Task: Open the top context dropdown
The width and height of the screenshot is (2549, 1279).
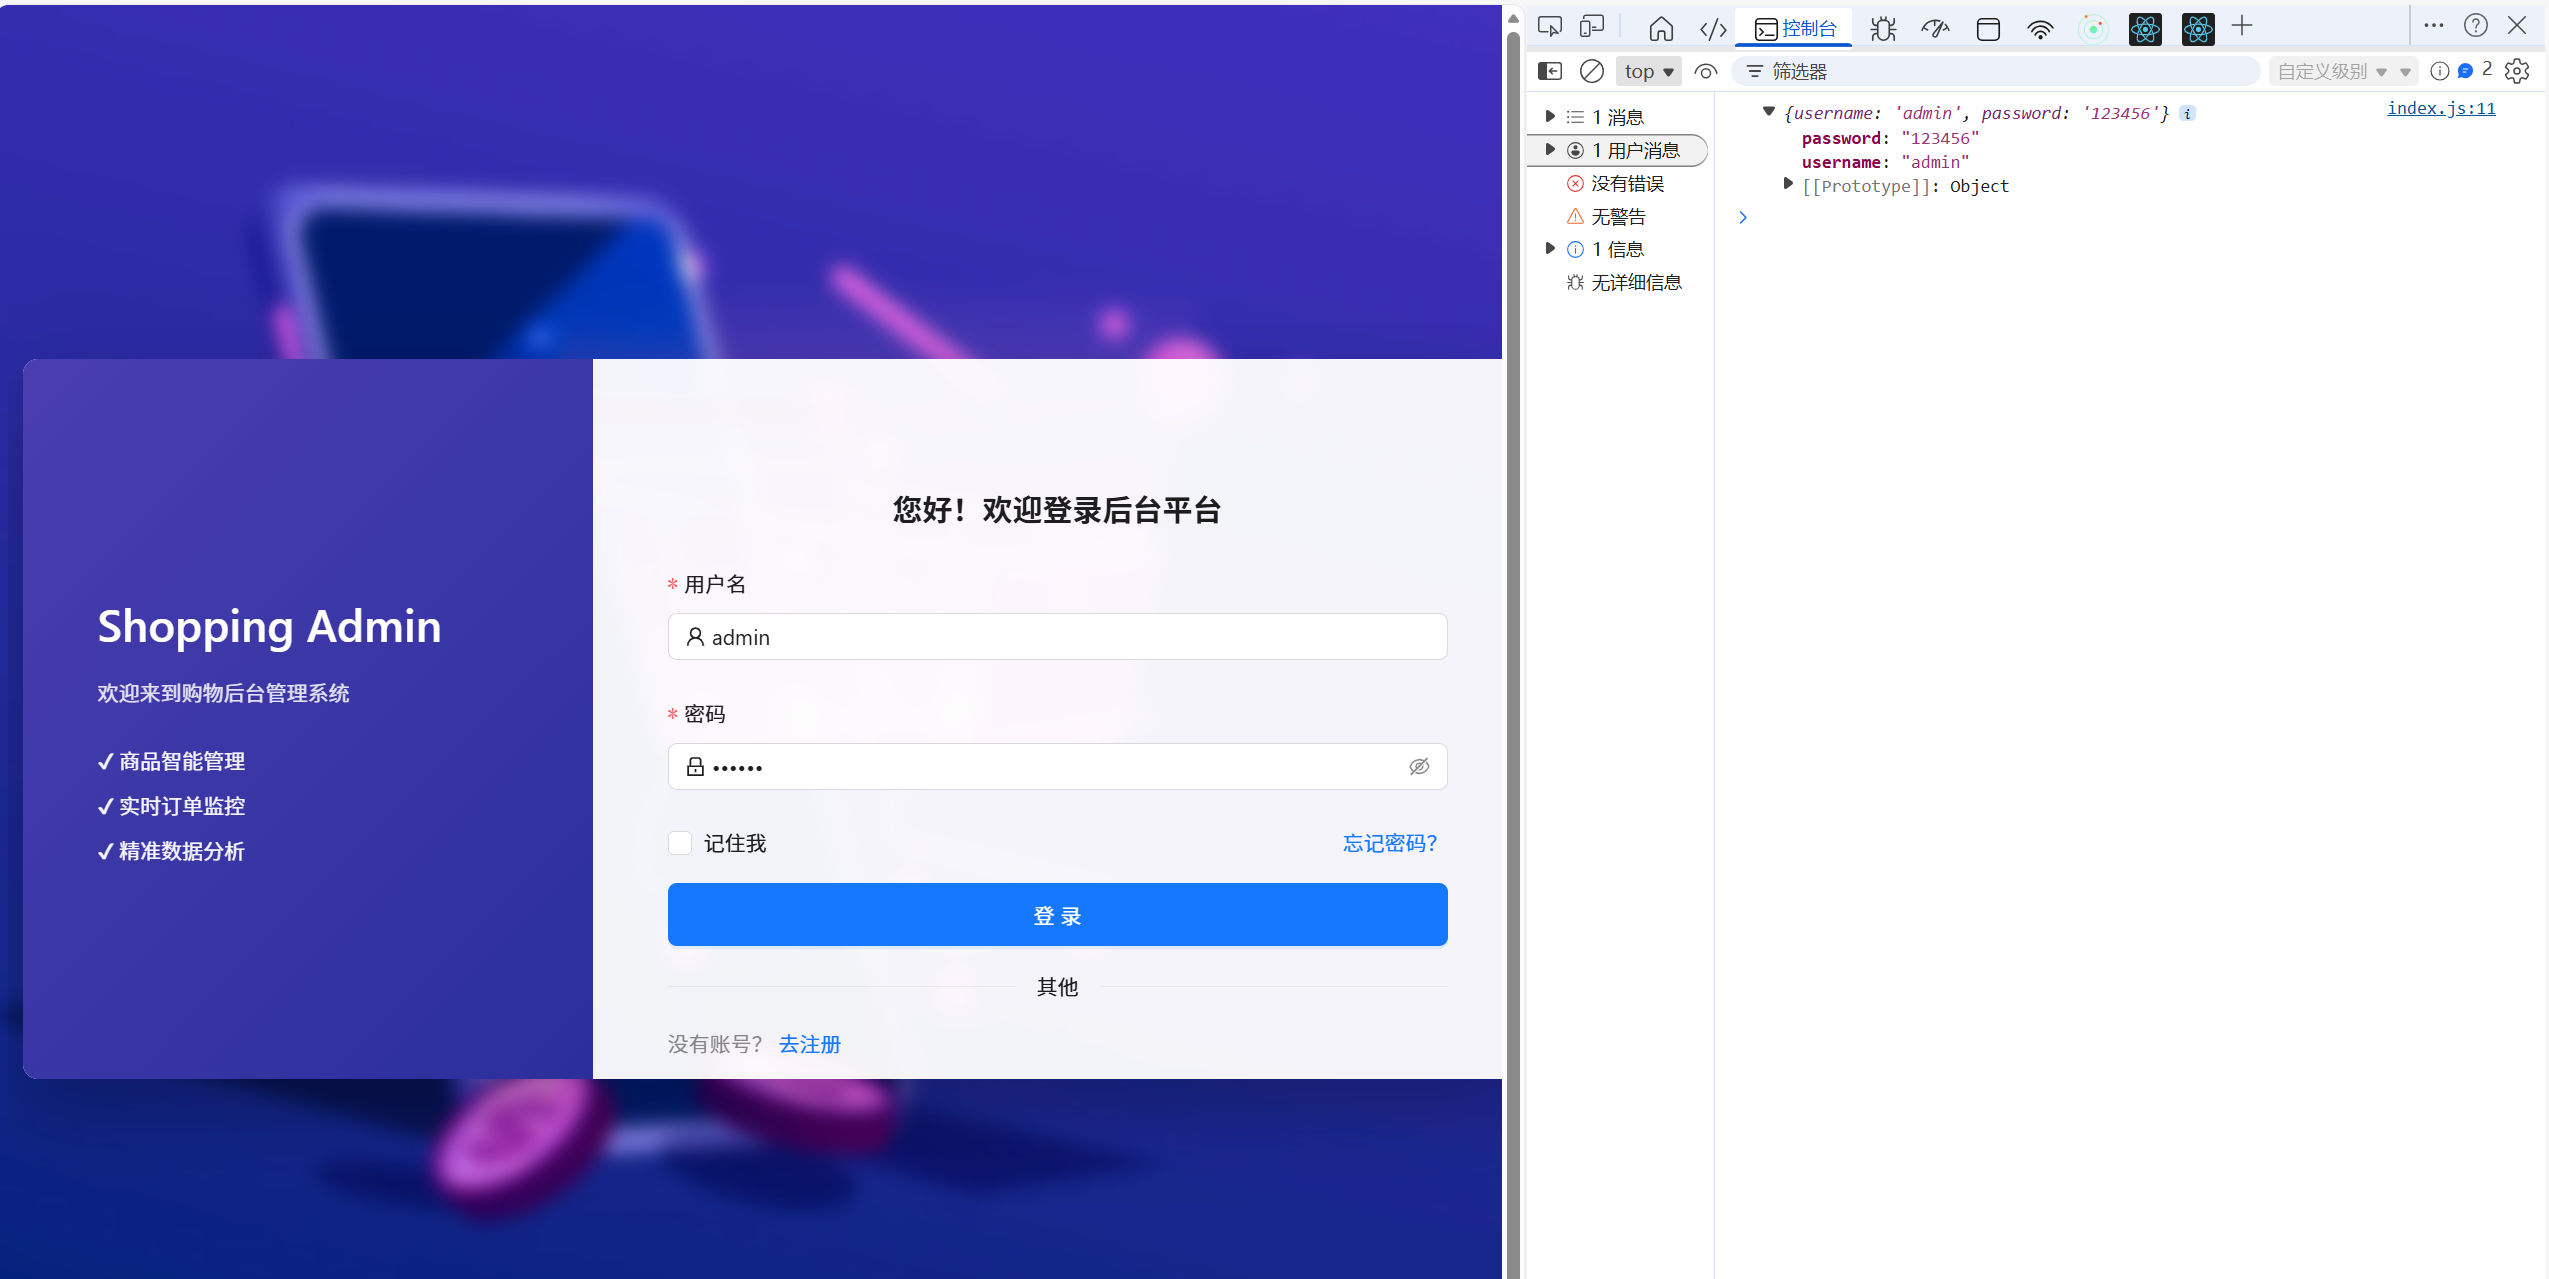Action: point(1648,71)
